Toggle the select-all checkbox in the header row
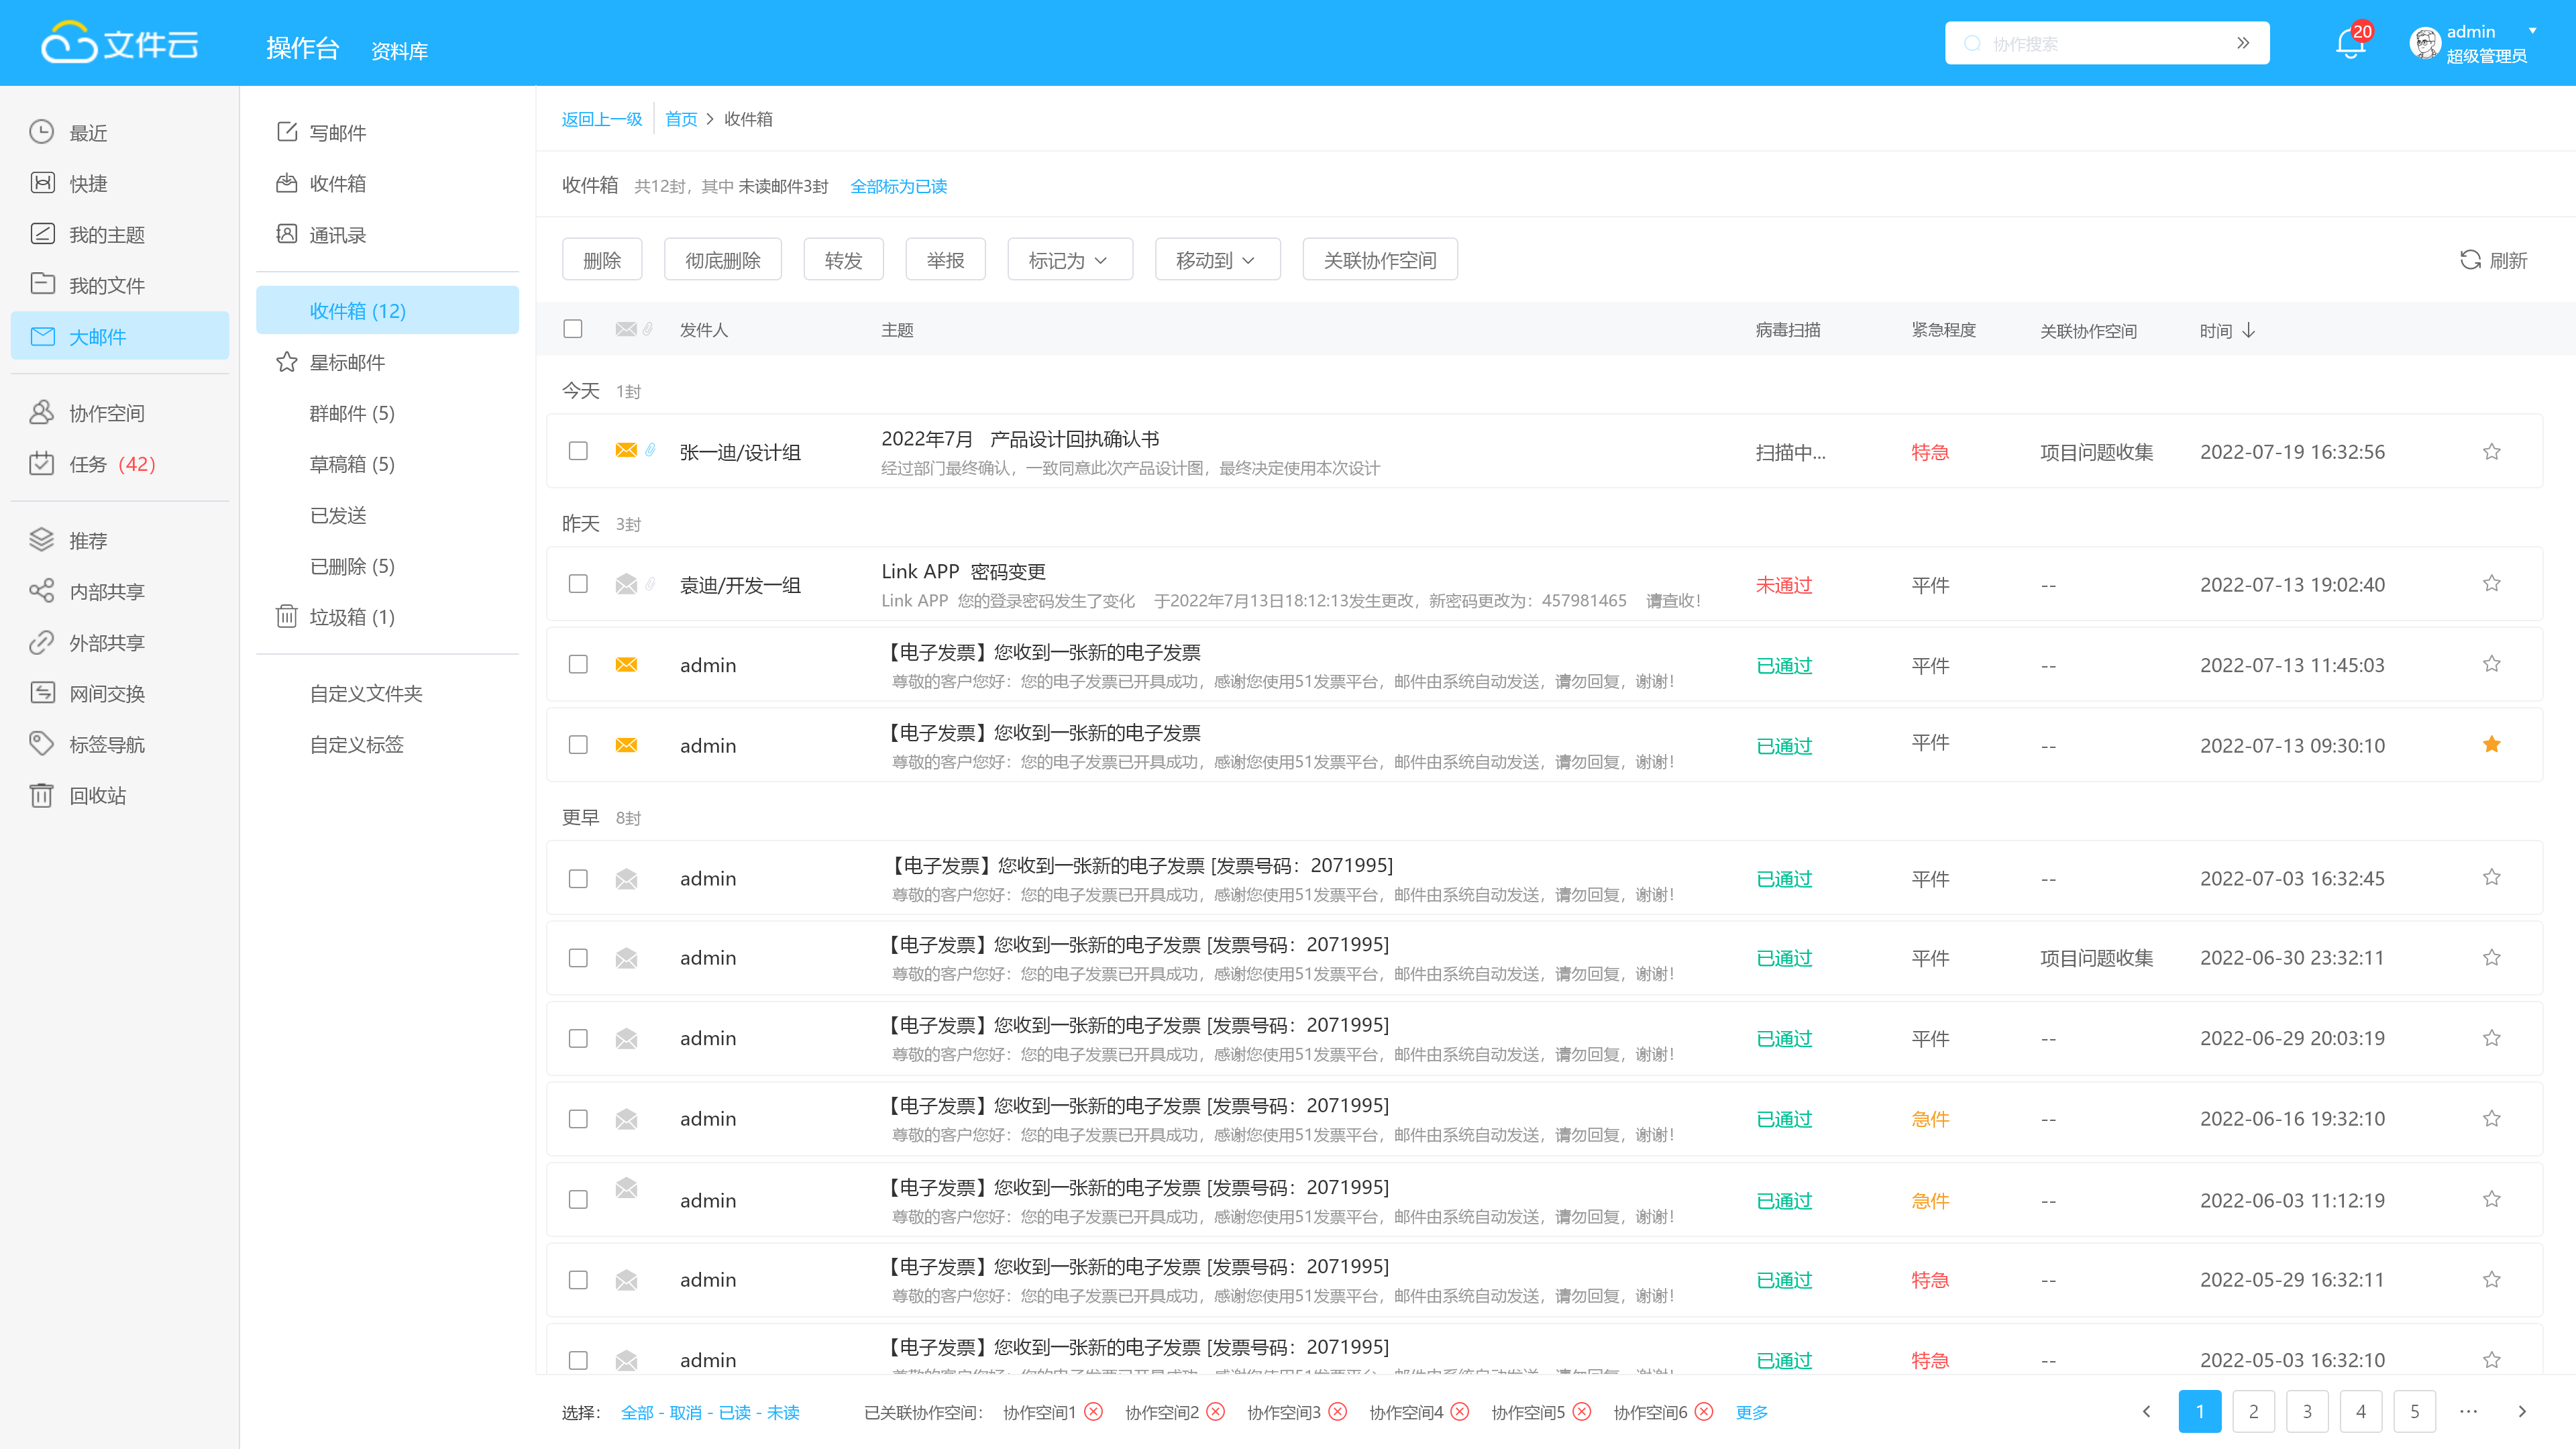Image resolution: width=2576 pixels, height=1449 pixels. (x=573, y=330)
